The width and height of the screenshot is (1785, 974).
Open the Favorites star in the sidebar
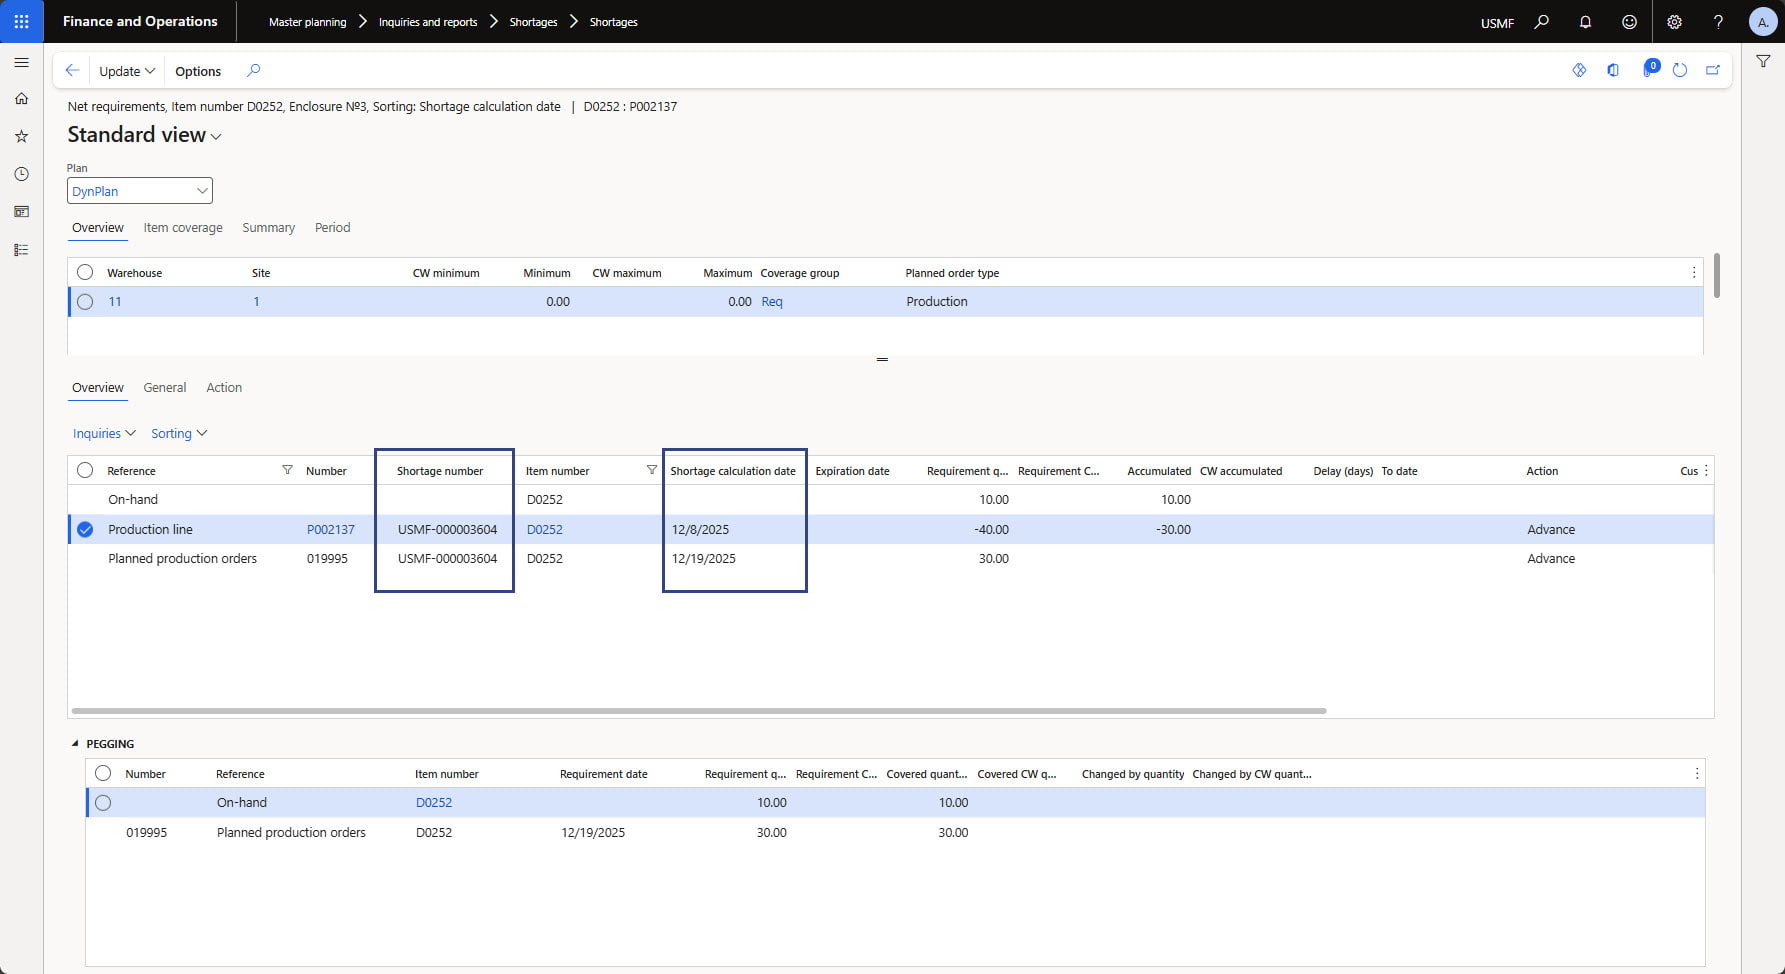[21, 136]
